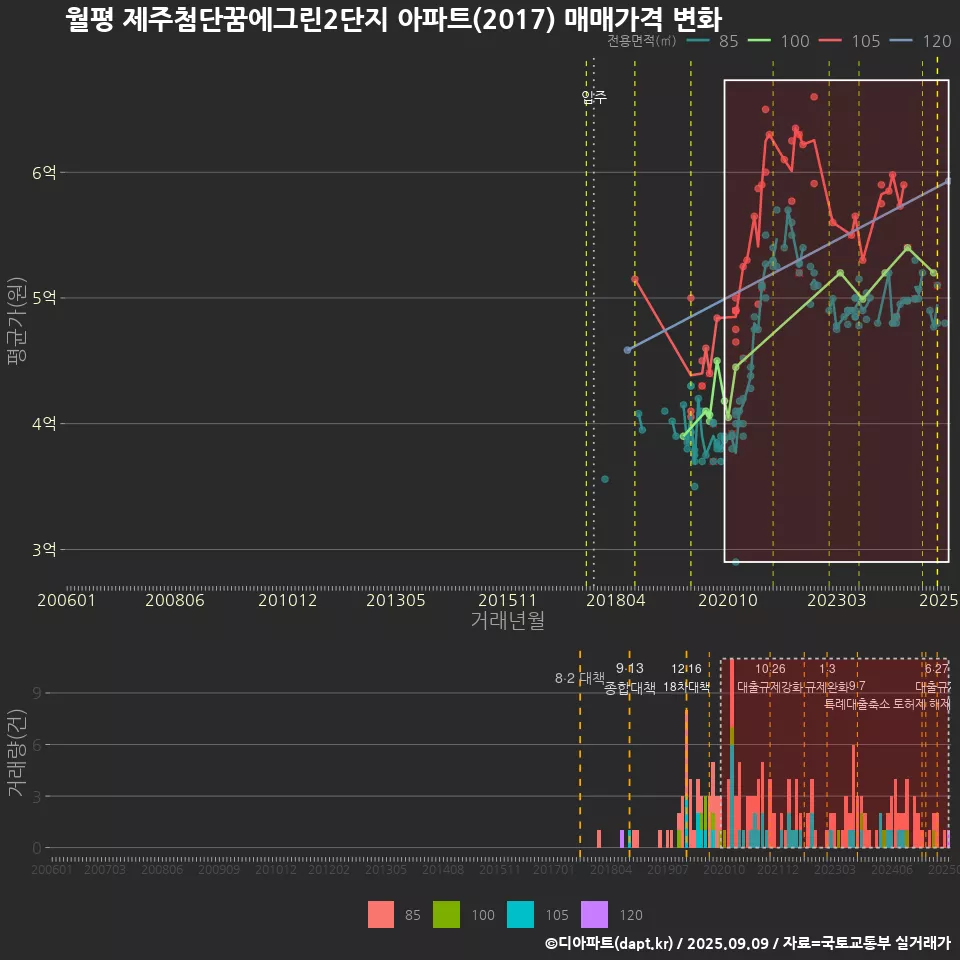
Task: Click the 8·2 대책 policy annotation
Action: (x=579, y=678)
